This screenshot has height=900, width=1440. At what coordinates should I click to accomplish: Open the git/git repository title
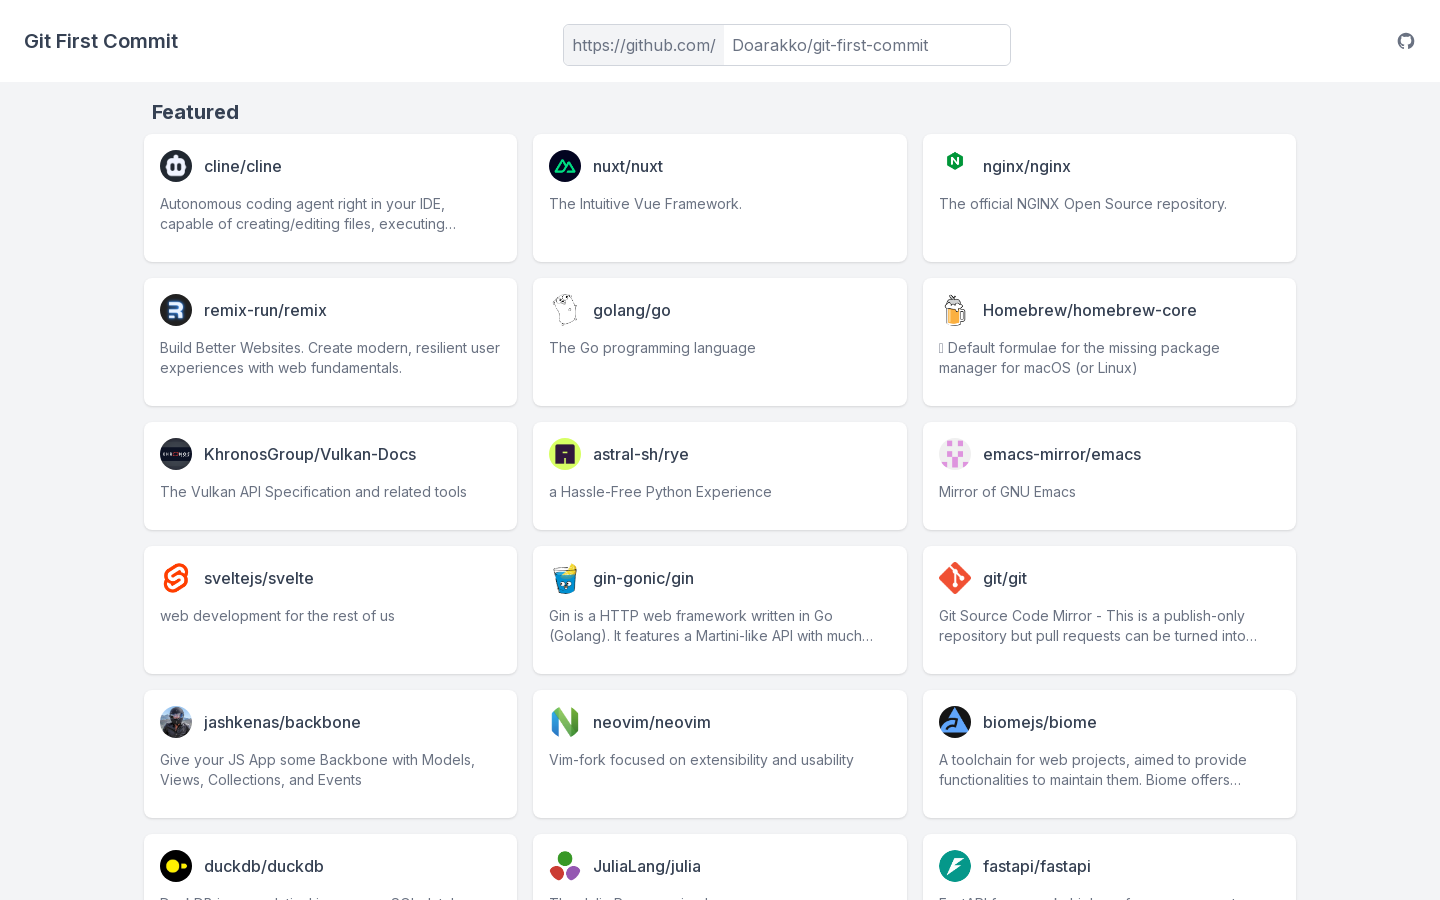1005,578
